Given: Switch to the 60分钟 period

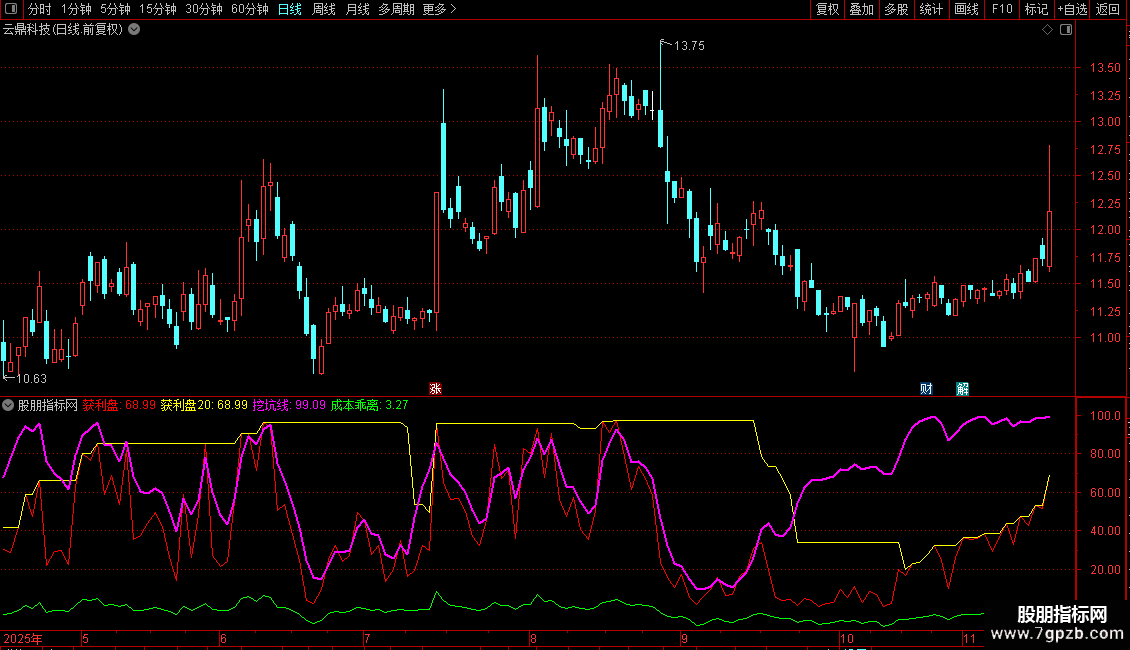Looking at the screenshot, I should pos(249,9).
